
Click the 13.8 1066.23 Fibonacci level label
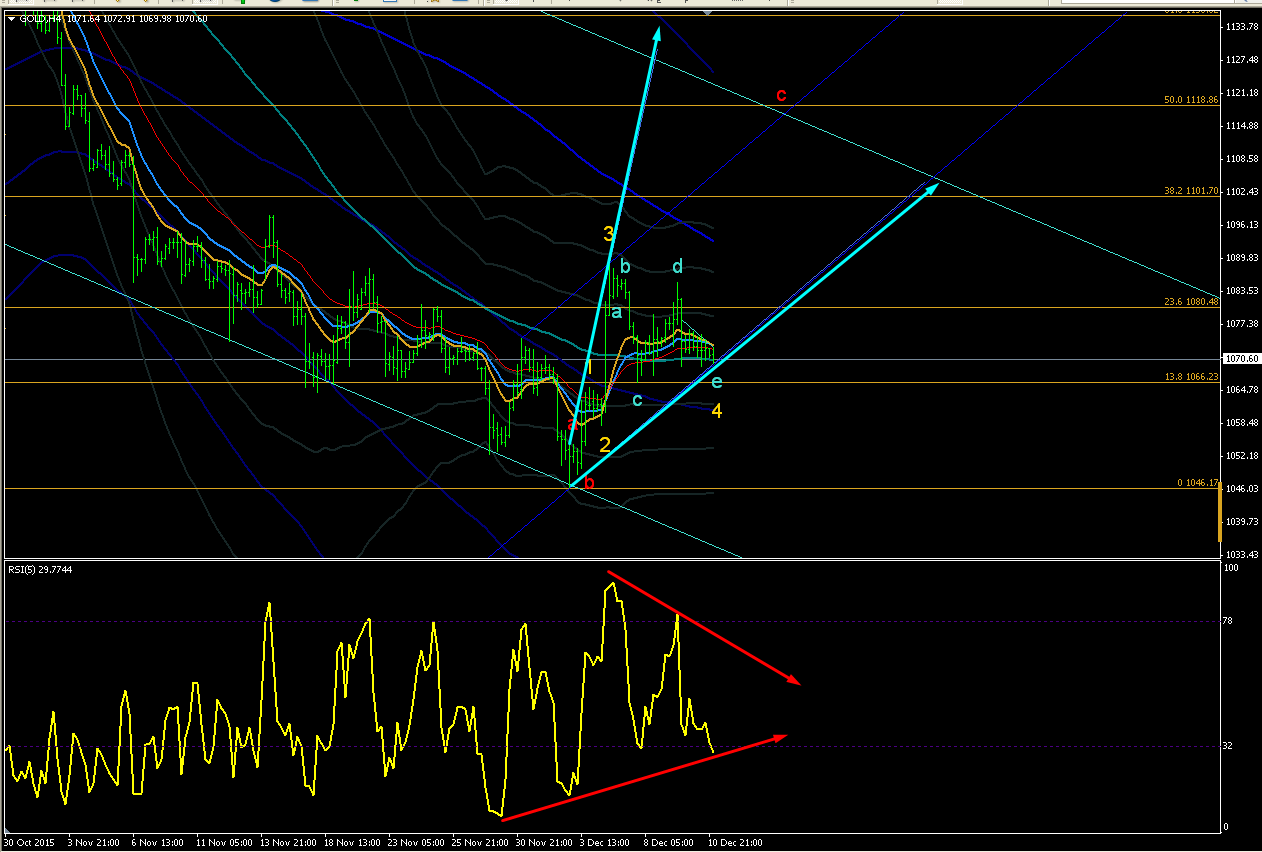coord(1191,376)
